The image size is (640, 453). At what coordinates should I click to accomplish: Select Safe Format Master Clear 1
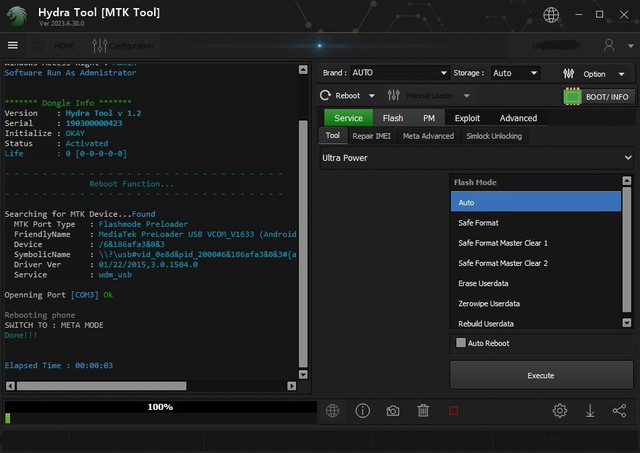[x=536, y=243]
